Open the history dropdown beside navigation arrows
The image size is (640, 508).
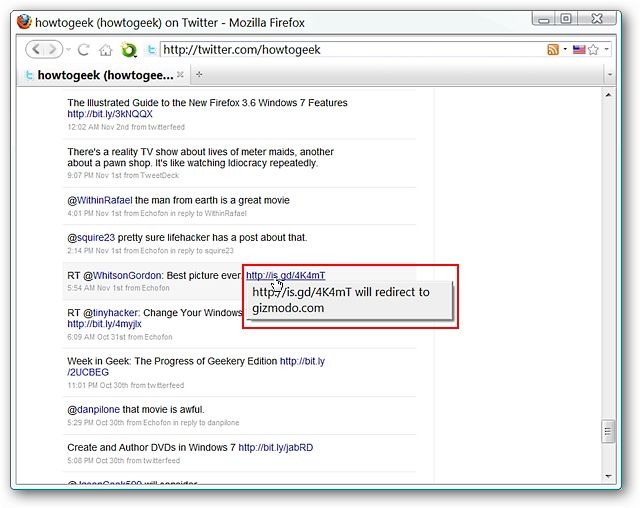coord(68,50)
